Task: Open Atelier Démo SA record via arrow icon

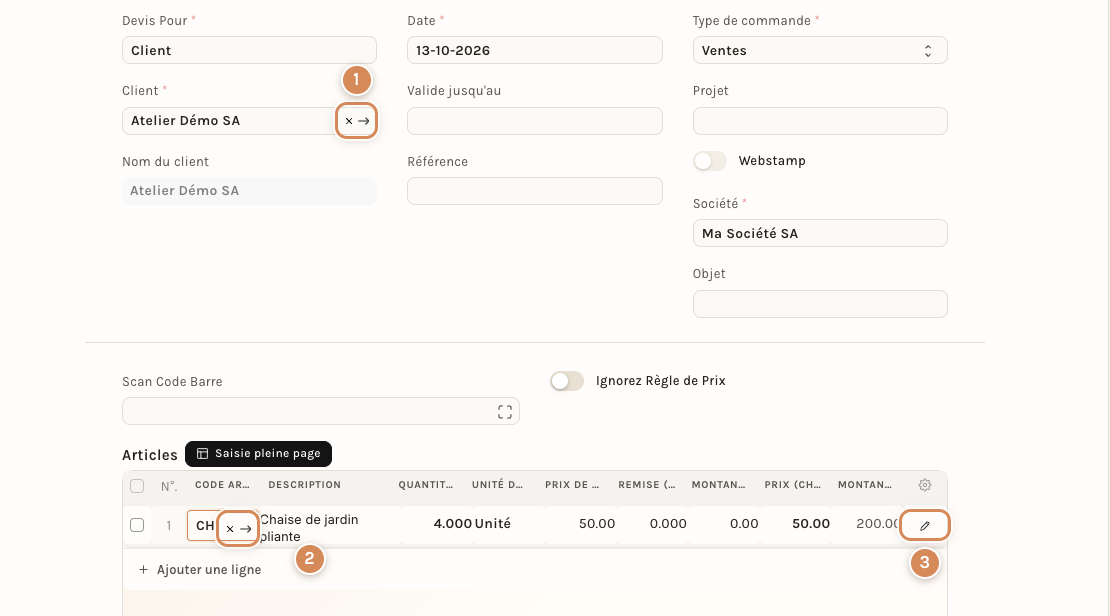Action: [x=364, y=121]
